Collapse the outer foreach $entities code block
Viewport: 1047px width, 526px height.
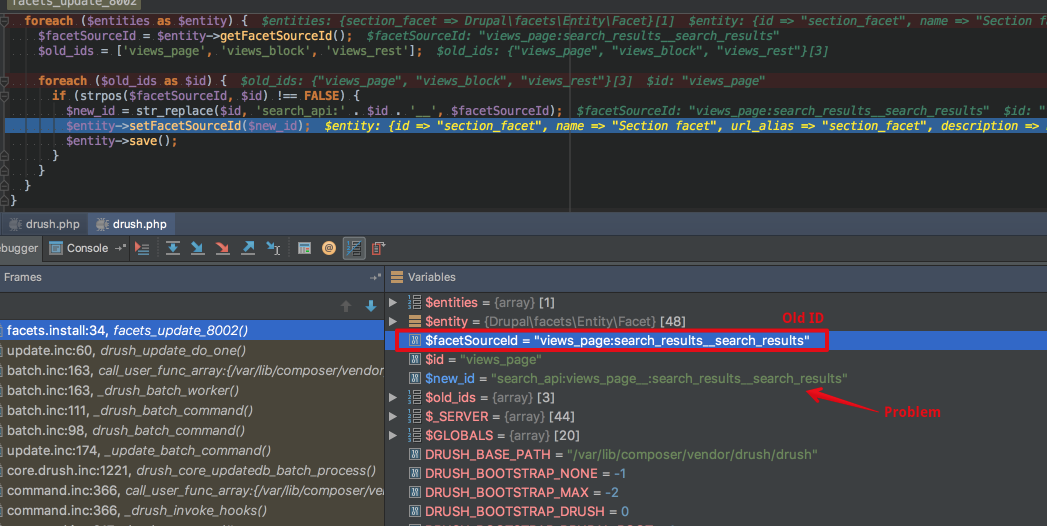point(5,21)
